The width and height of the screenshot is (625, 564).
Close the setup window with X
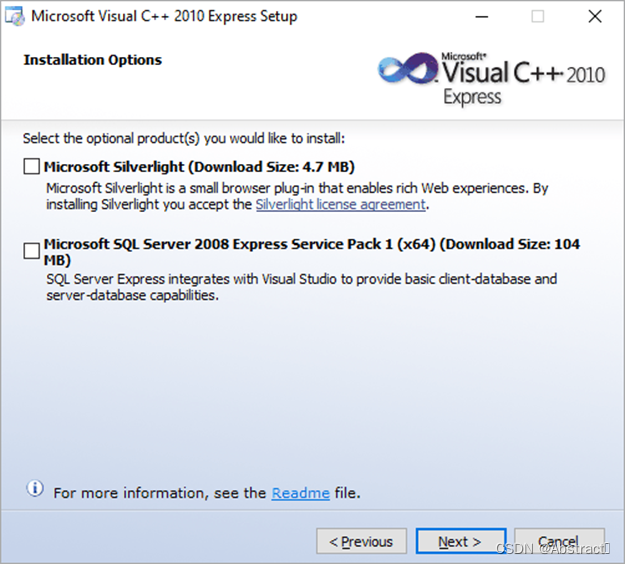click(595, 17)
